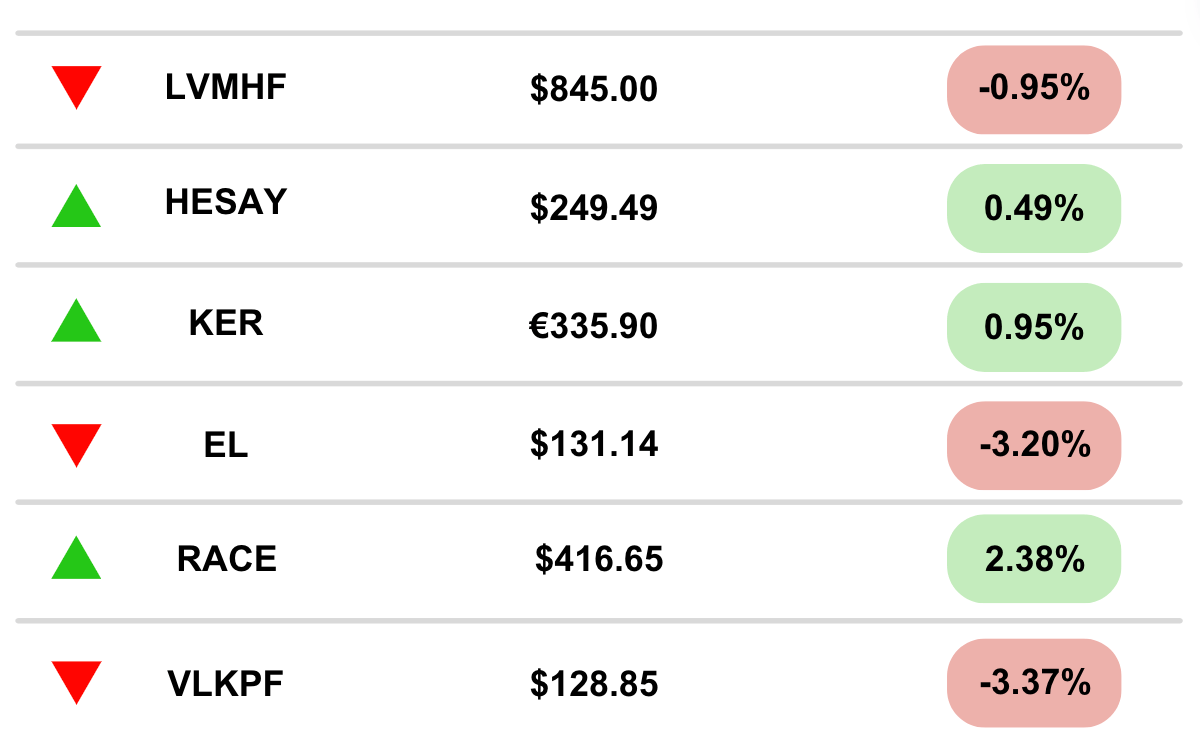Click the green 0.95% change badge
Image resolution: width=1200 pixels, height=746 pixels.
pos(1034,327)
